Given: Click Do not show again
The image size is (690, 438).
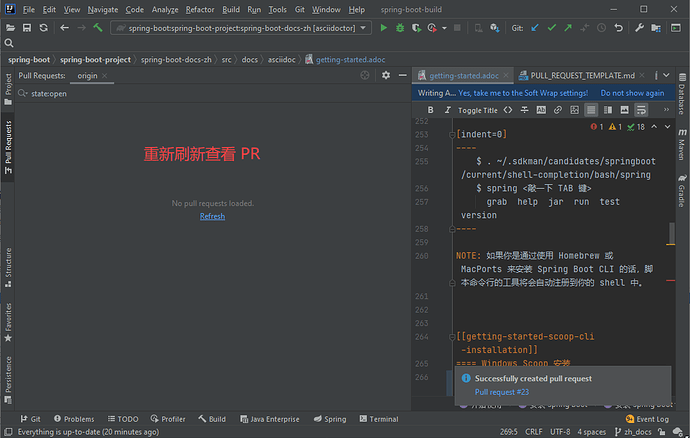Looking at the screenshot, I should coord(632,93).
